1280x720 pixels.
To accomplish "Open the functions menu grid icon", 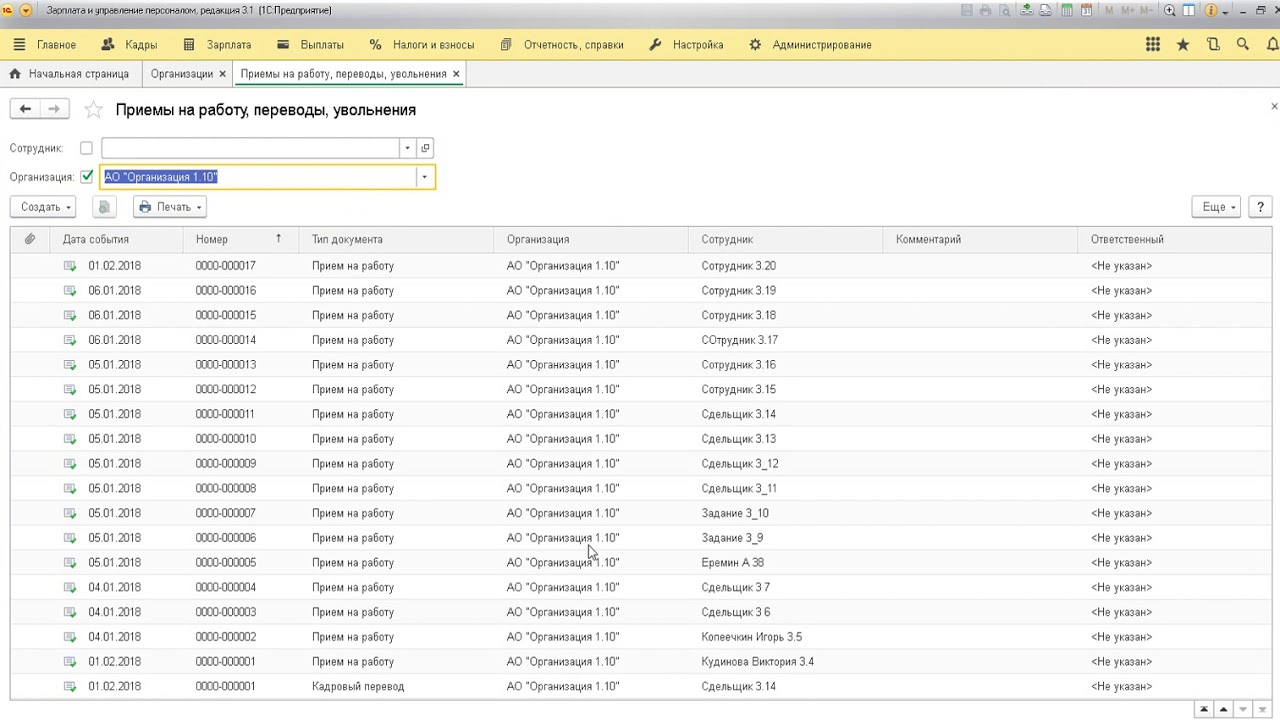I will [x=1153, y=45].
